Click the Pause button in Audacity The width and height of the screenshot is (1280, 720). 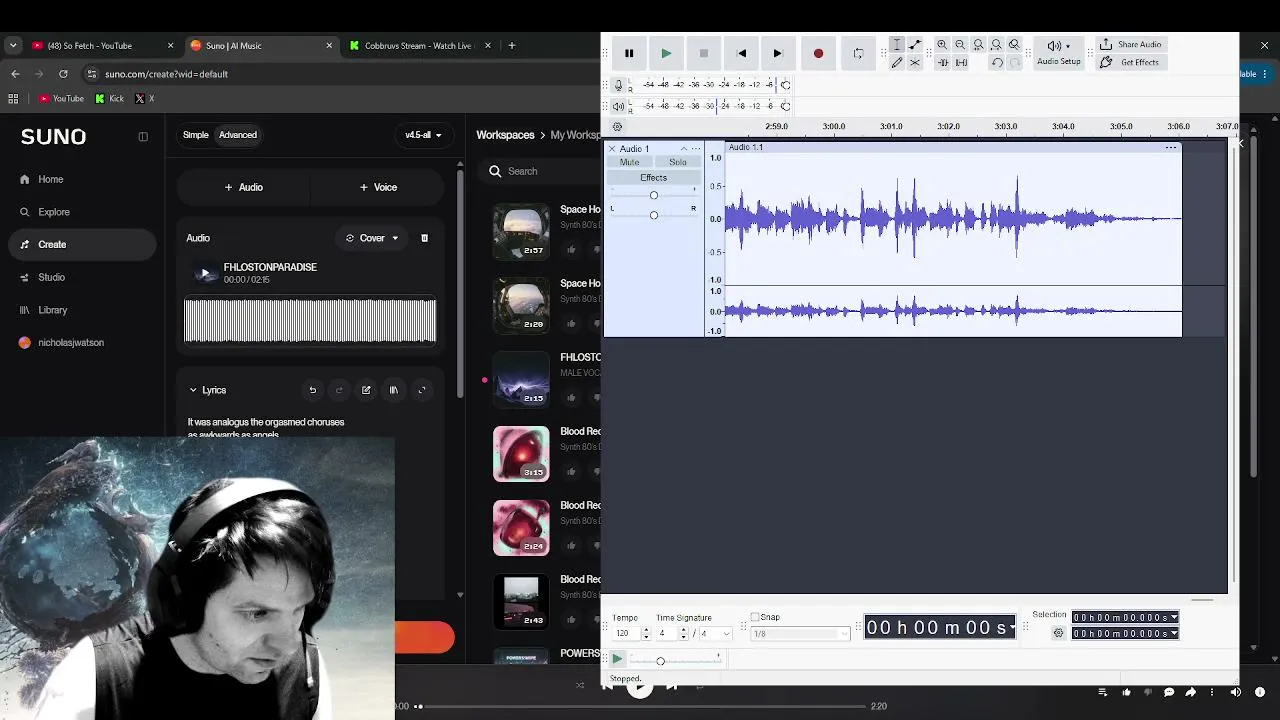point(629,53)
